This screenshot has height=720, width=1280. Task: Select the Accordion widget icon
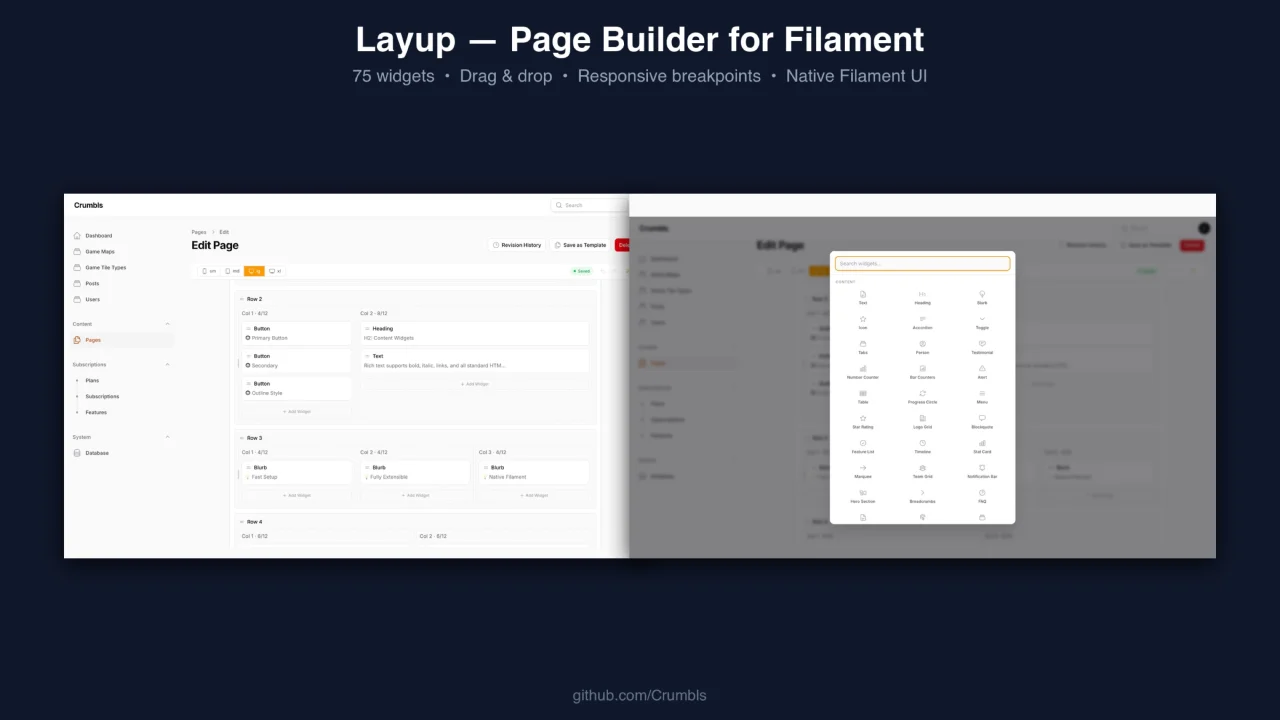(920, 324)
